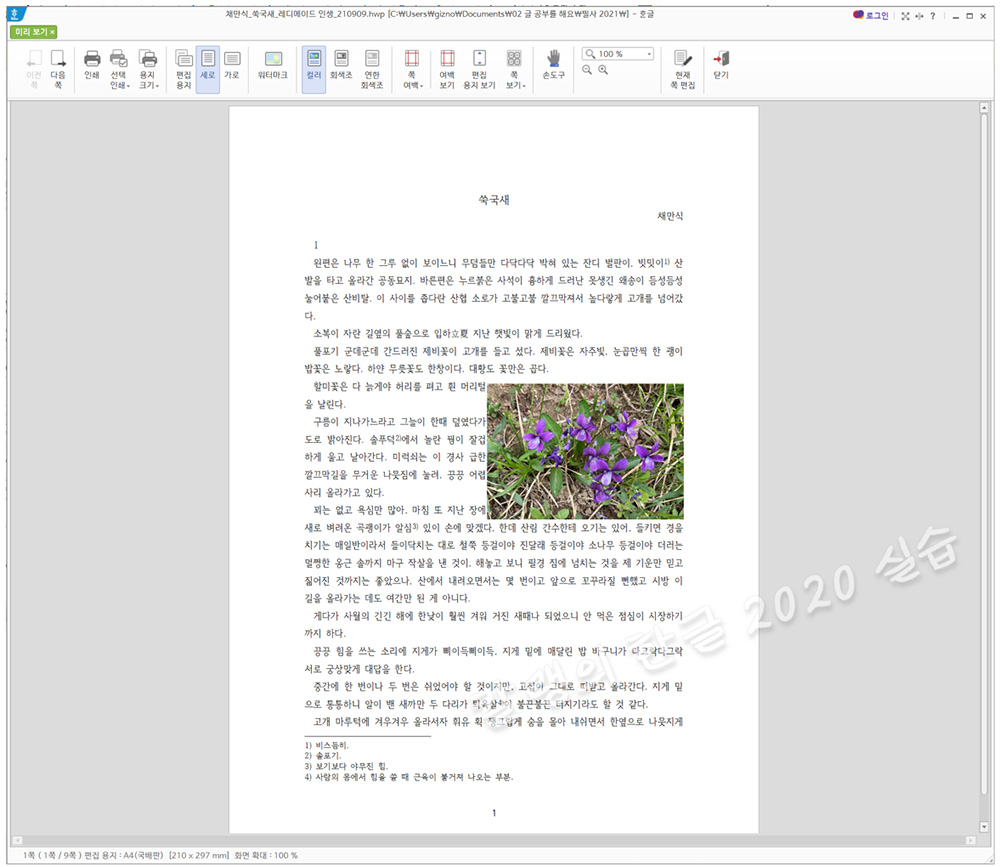Toggle 편집 용지 보기 paper view
Viewport: 1000px width, 867px height.
pyautogui.click(x=479, y=69)
